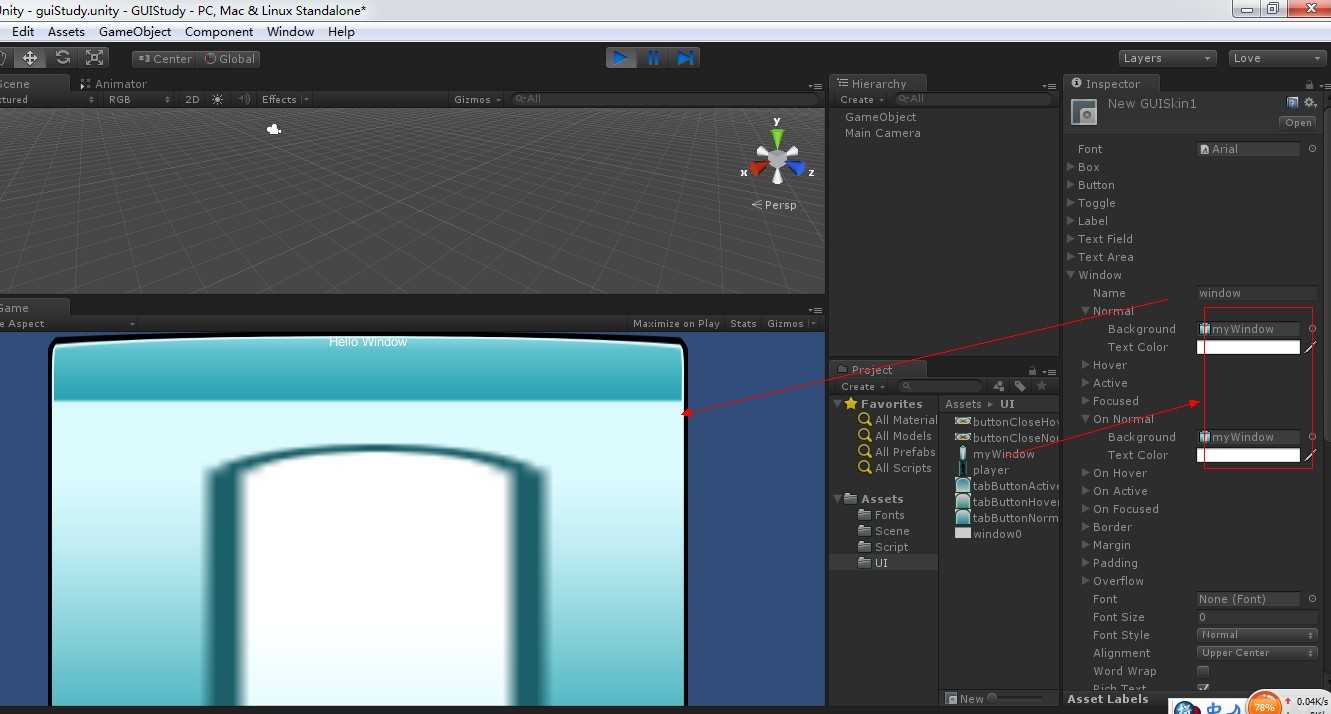Toggle scene lighting sun icon
Screen dimensions: 1331x714
tap(218, 99)
